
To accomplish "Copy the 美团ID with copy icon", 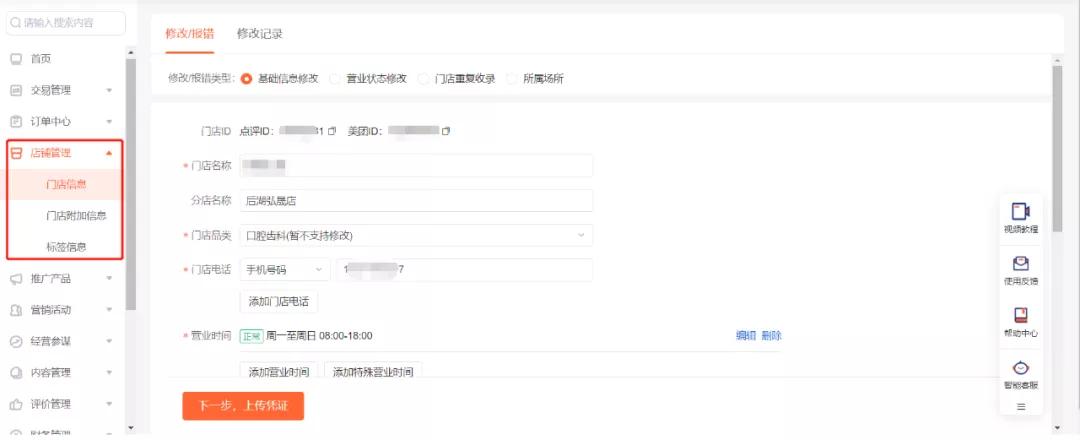I will click(446, 131).
